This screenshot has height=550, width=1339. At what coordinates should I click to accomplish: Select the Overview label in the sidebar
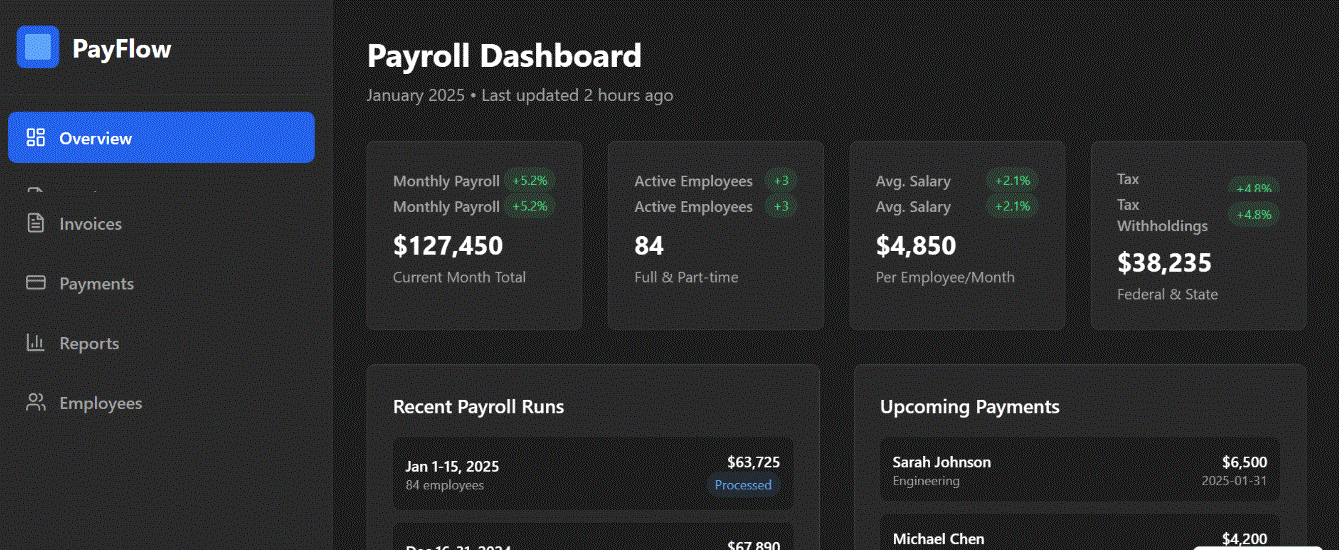(x=96, y=139)
